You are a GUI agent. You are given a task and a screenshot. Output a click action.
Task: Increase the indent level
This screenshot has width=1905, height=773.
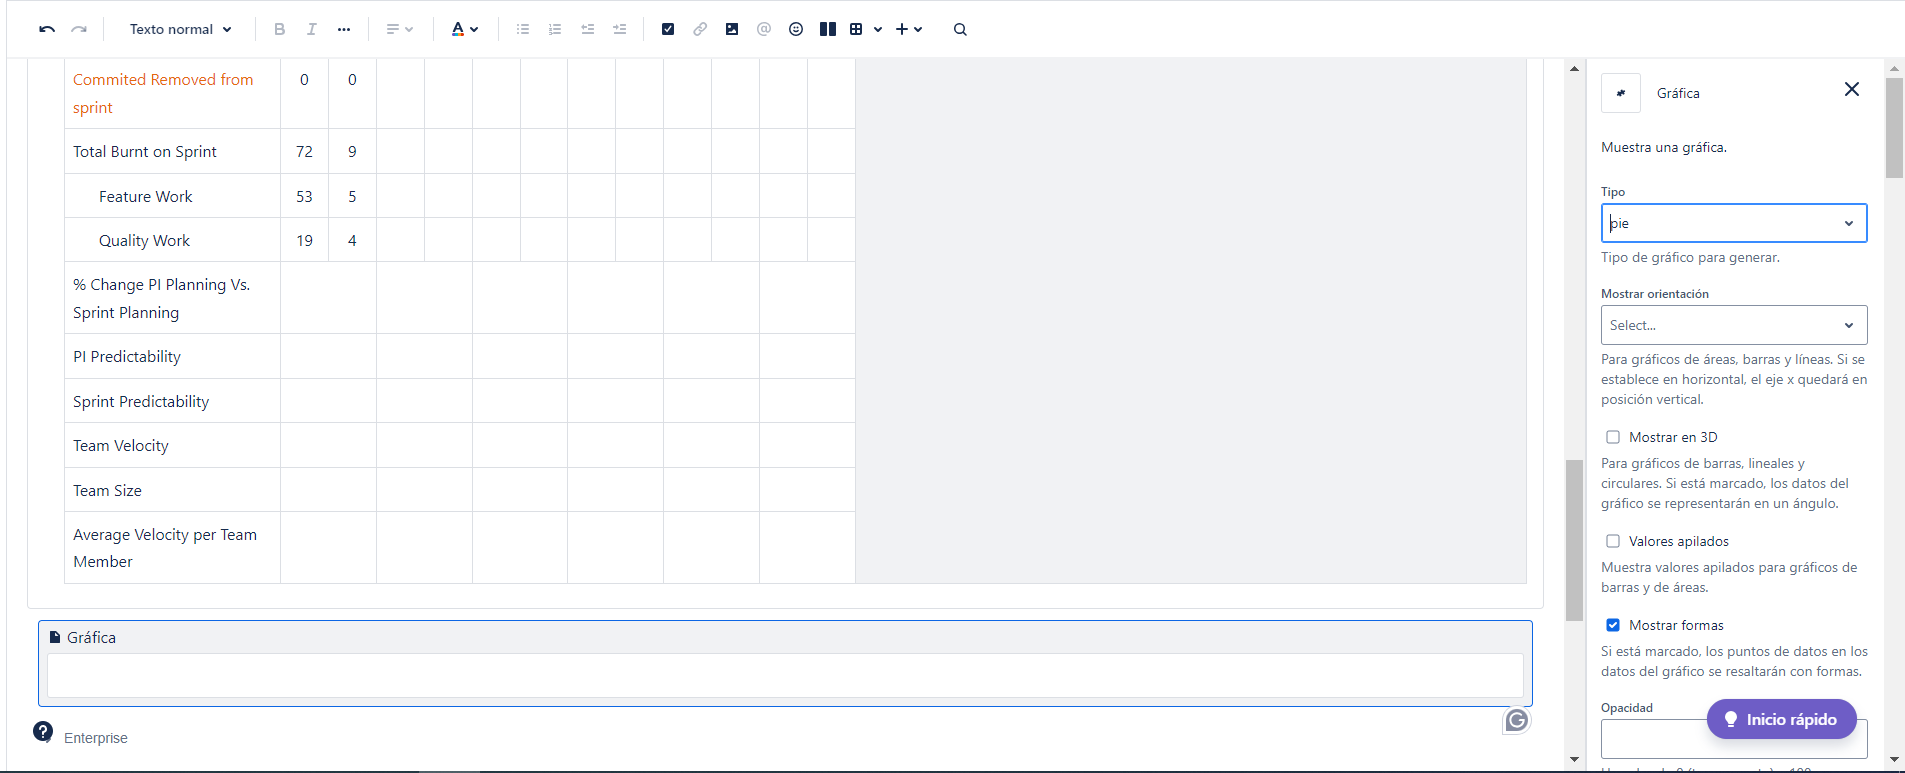tap(620, 29)
